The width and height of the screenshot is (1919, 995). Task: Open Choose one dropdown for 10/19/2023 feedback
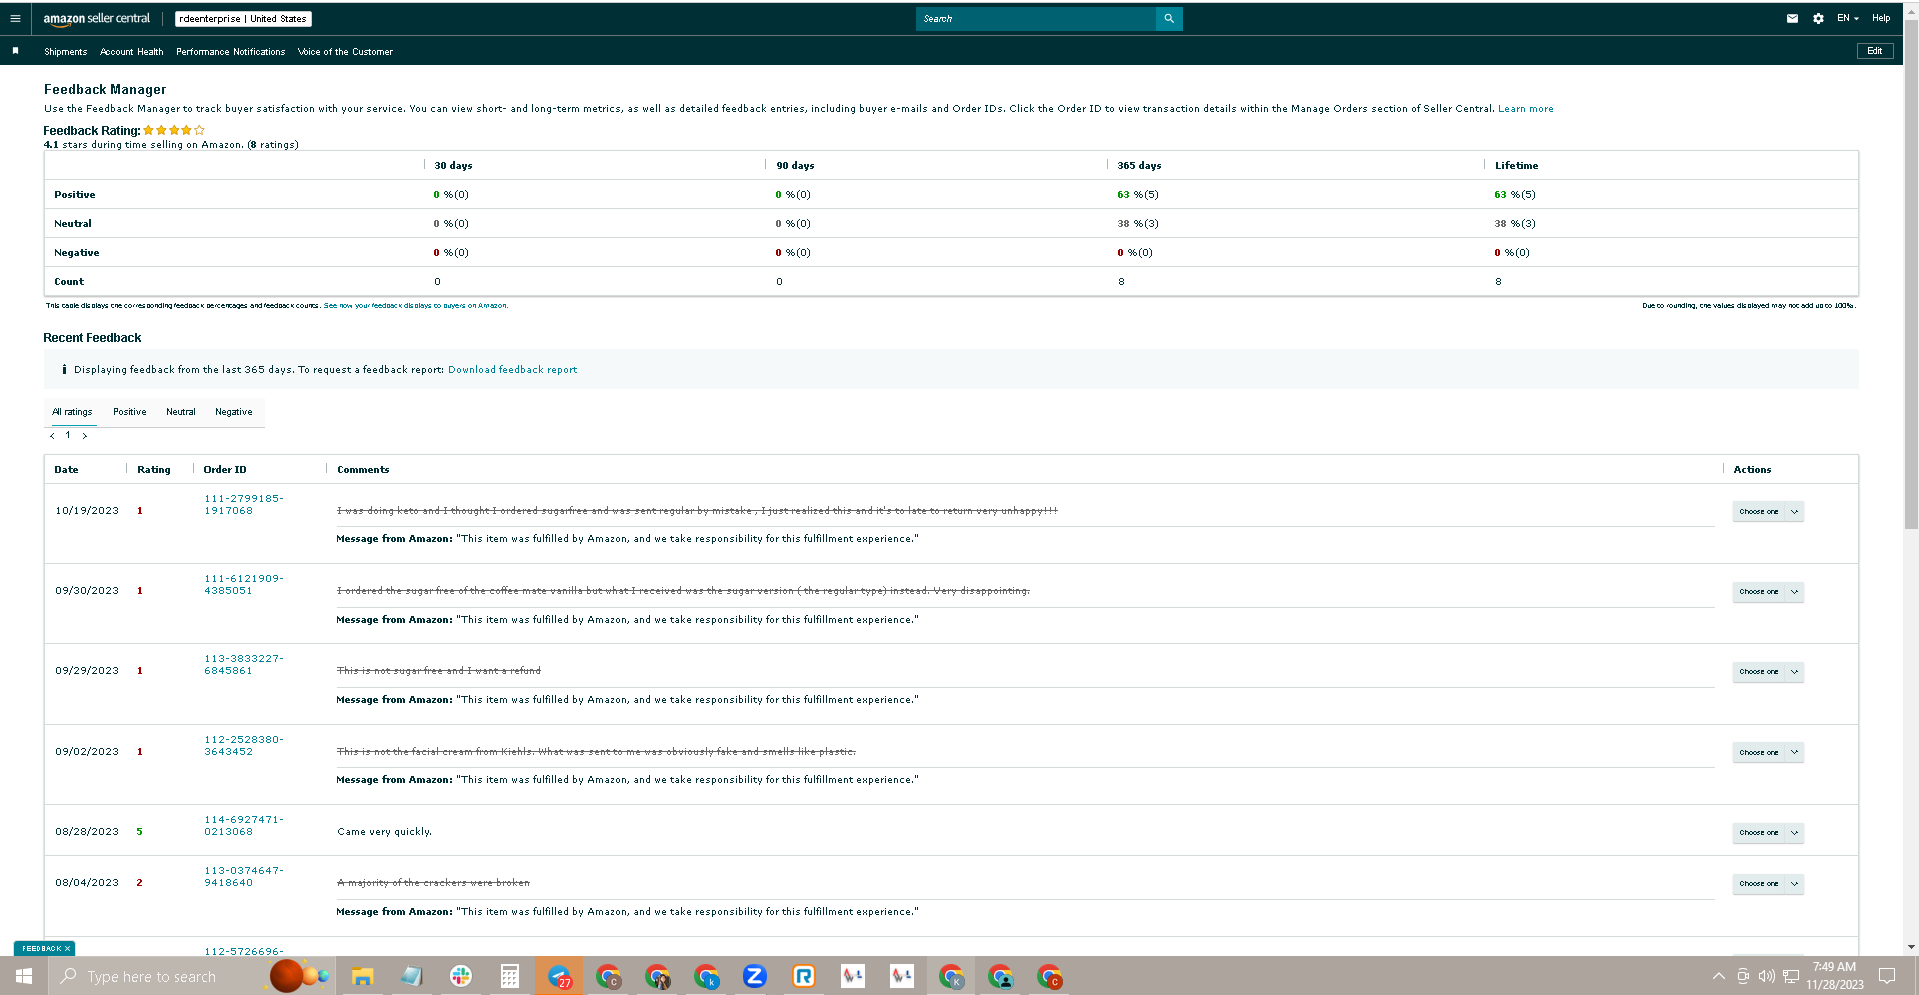1768,512
